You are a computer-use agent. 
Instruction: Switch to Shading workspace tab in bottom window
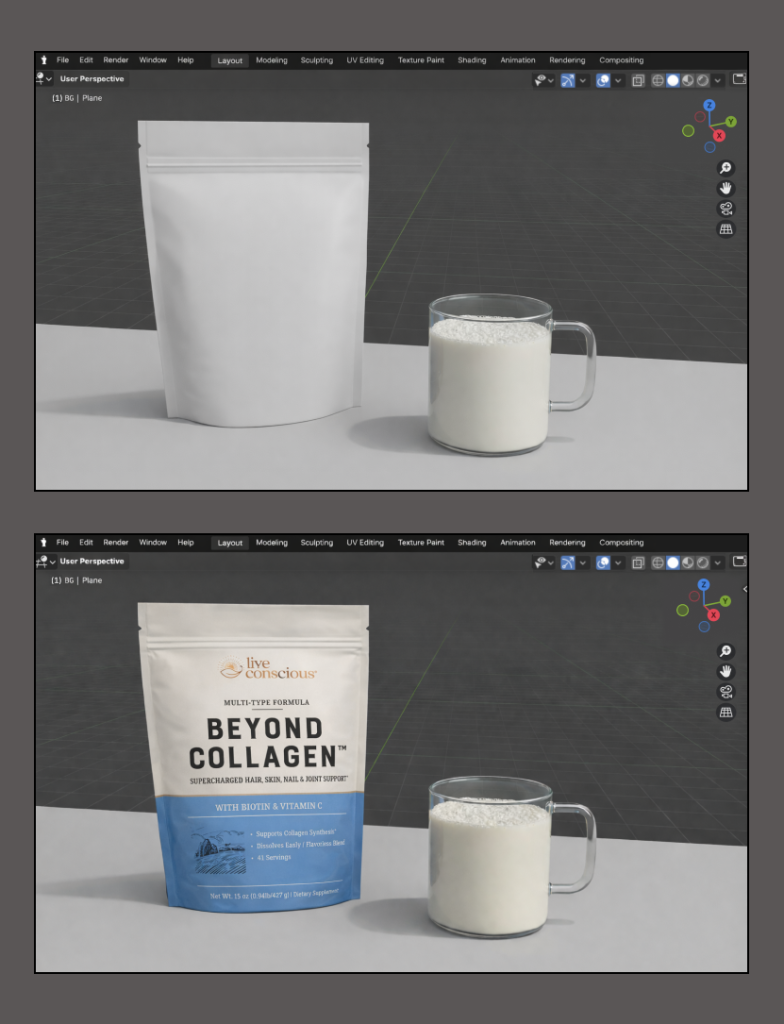(x=472, y=543)
